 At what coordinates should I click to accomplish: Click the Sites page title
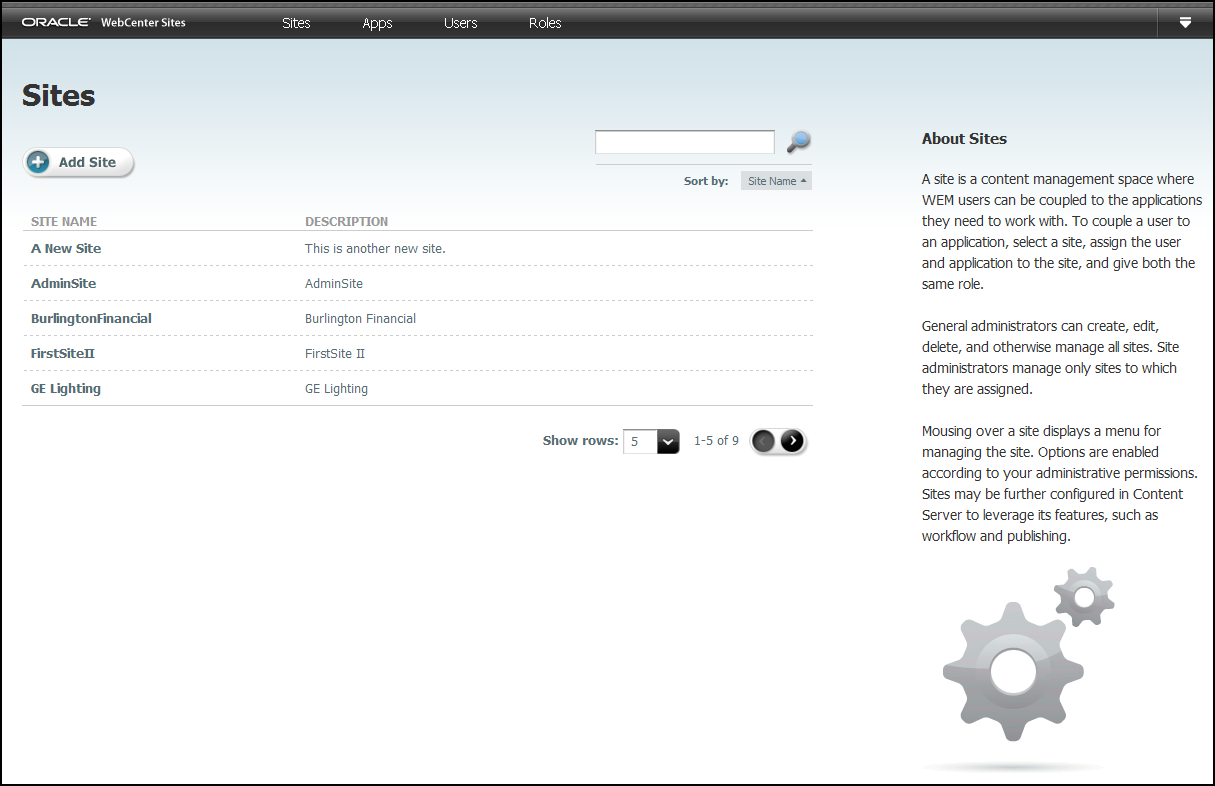(x=58, y=95)
